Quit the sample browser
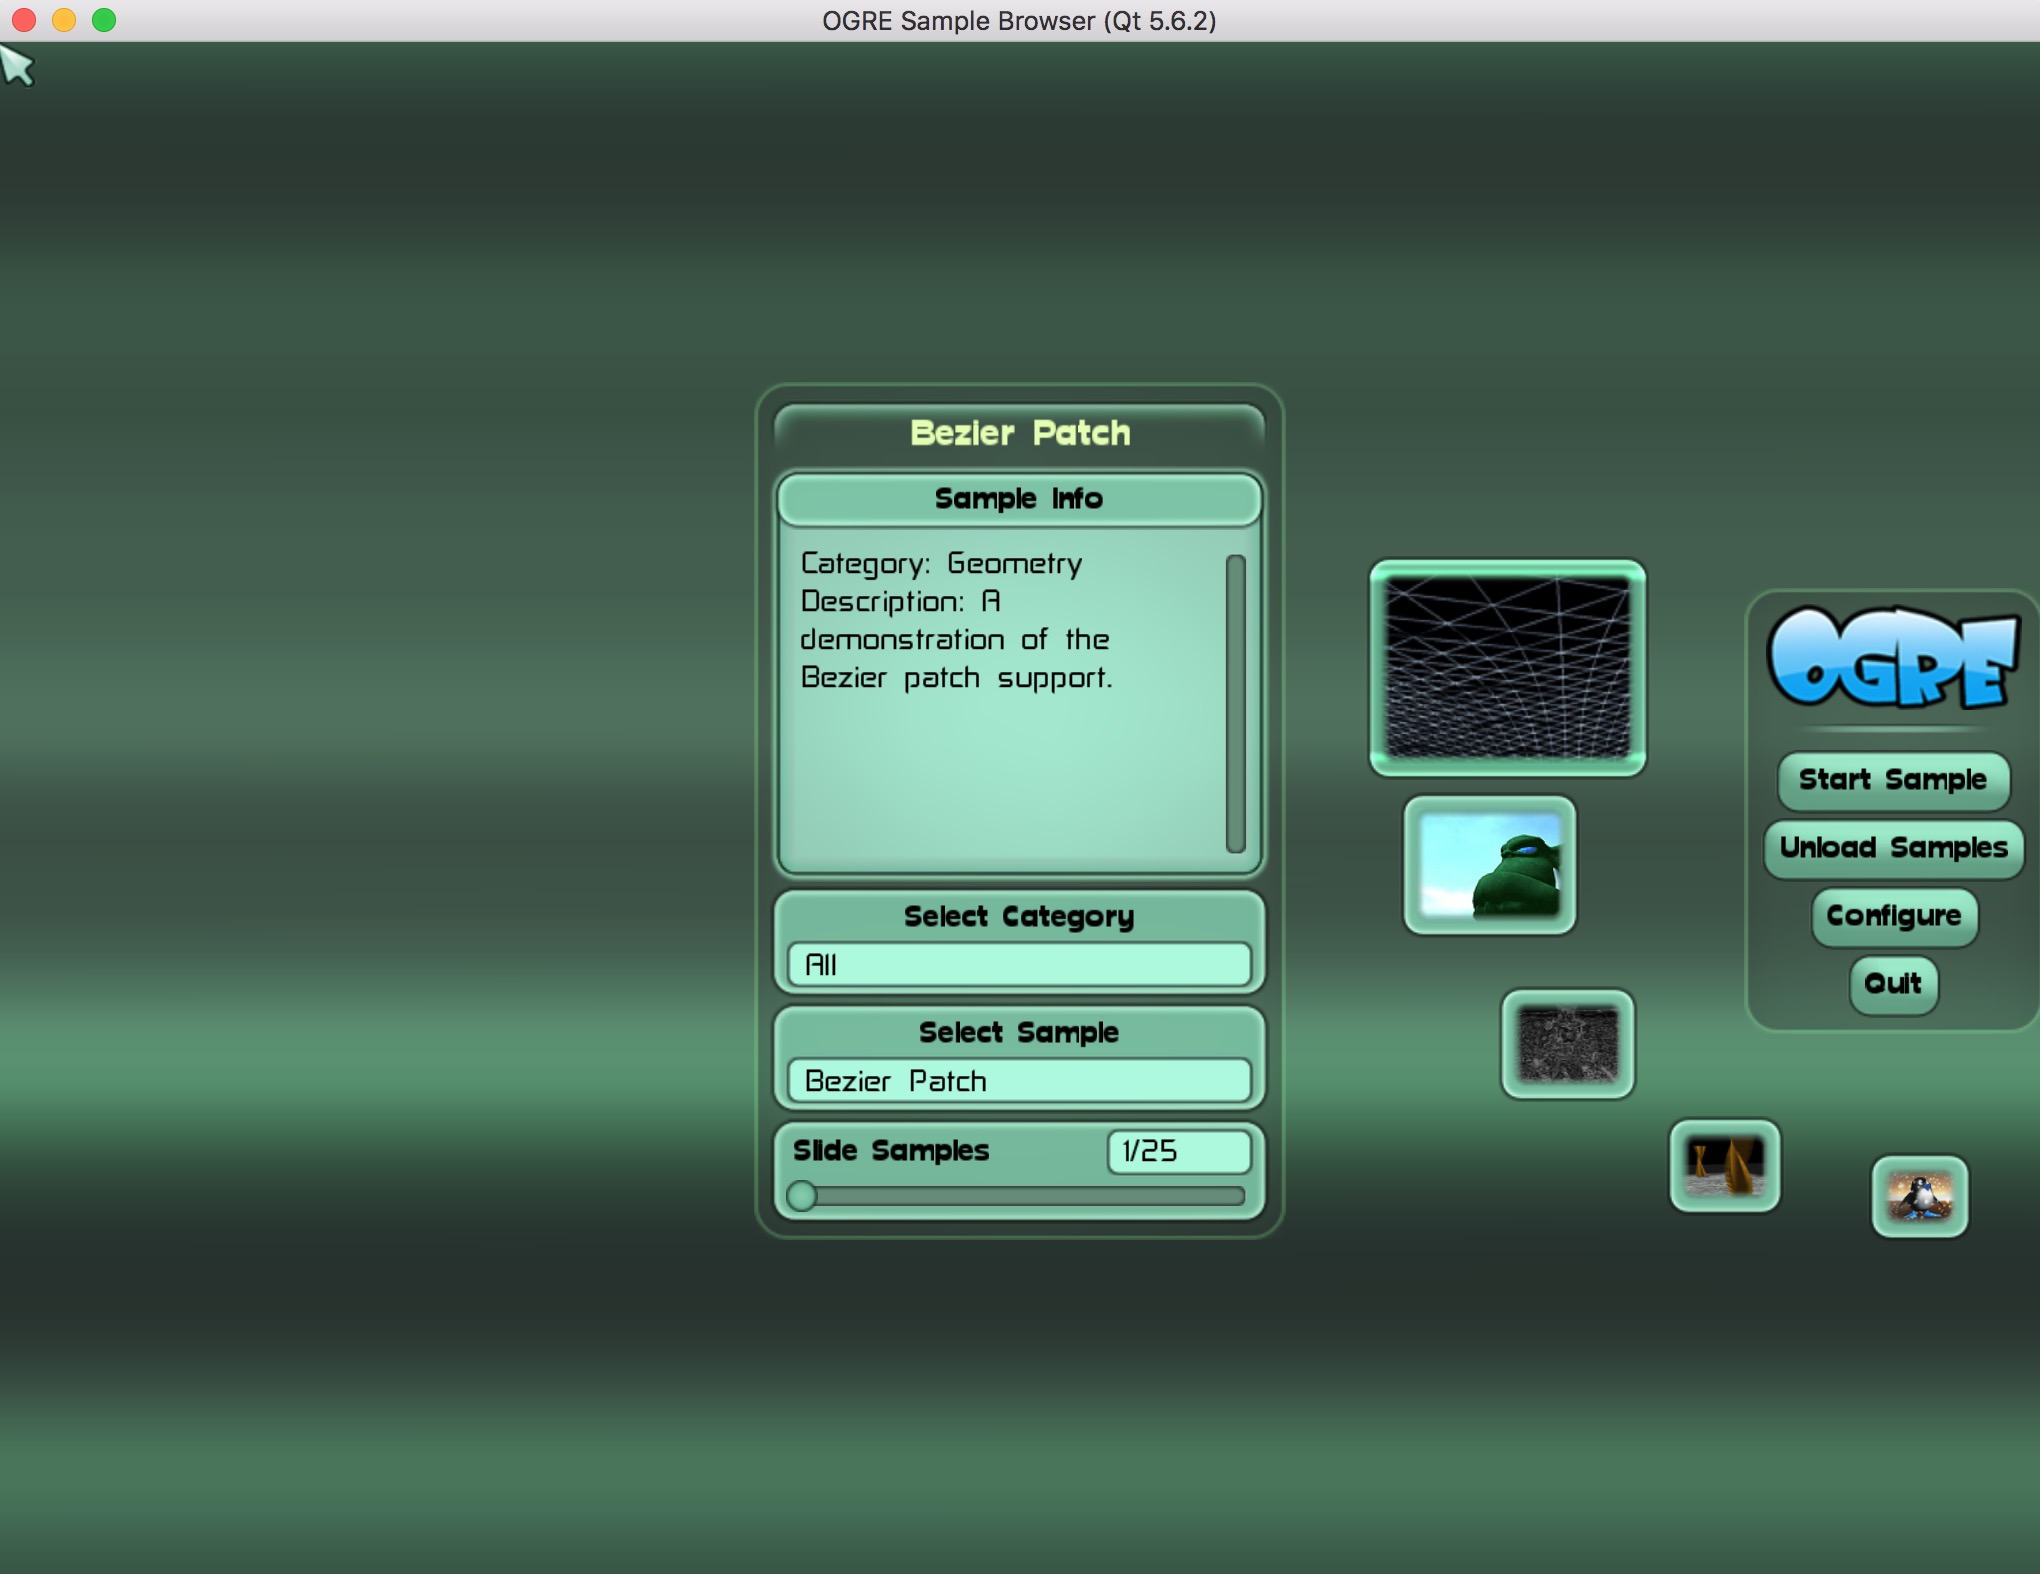Image resolution: width=2040 pixels, height=1574 pixels. [x=1893, y=984]
